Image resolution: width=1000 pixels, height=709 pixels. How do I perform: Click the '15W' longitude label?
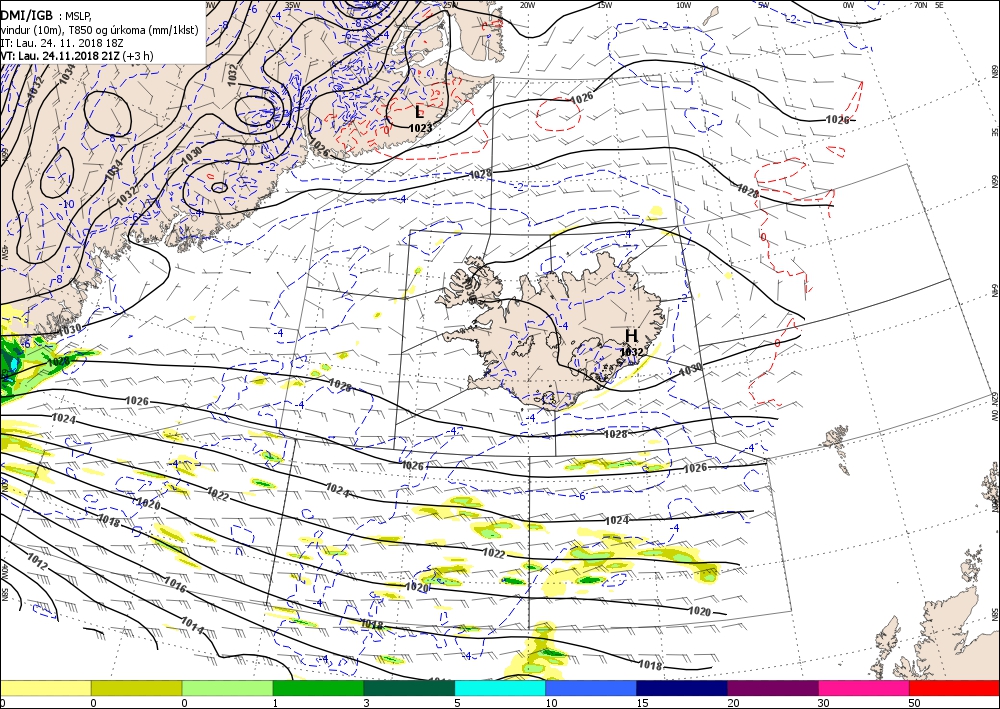[605, 5]
